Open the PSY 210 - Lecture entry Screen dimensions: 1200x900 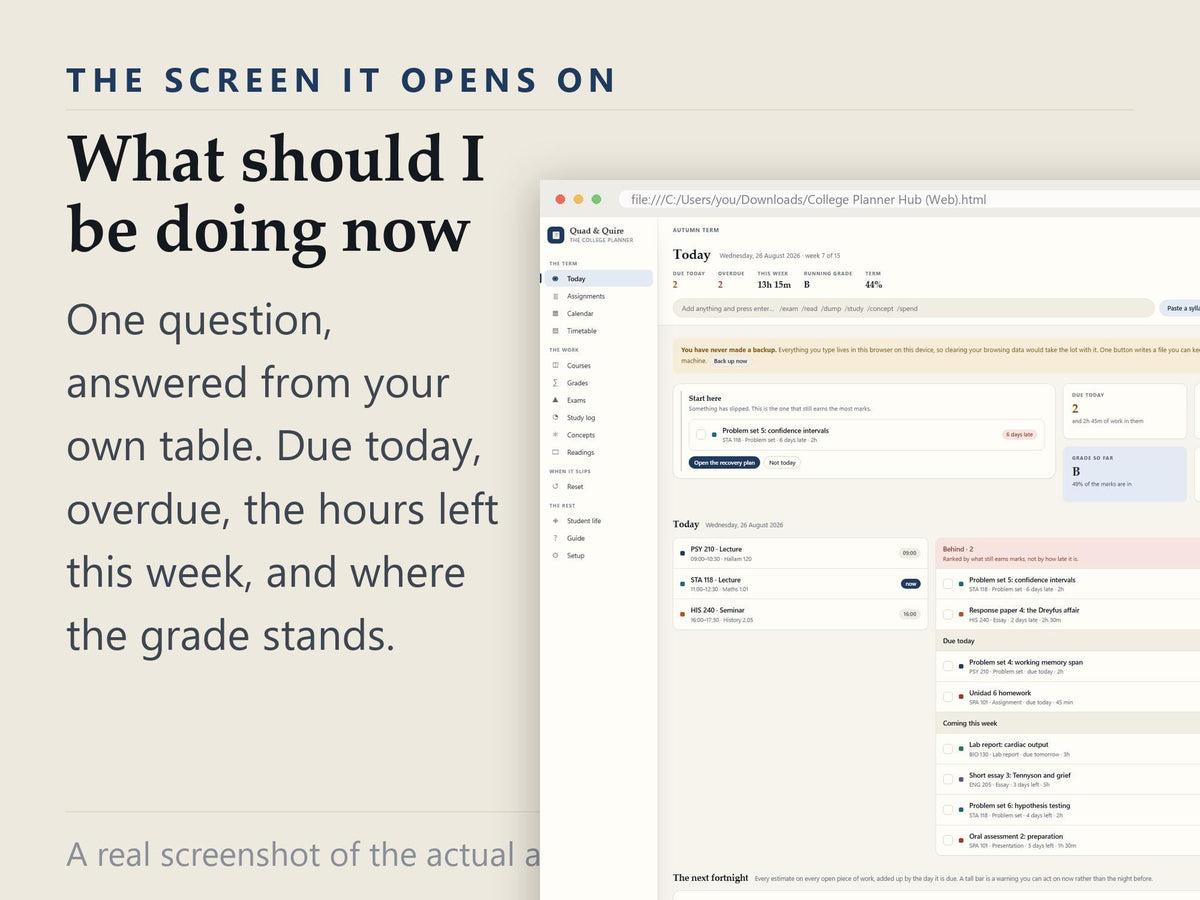pyautogui.click(x=800, y=554)
